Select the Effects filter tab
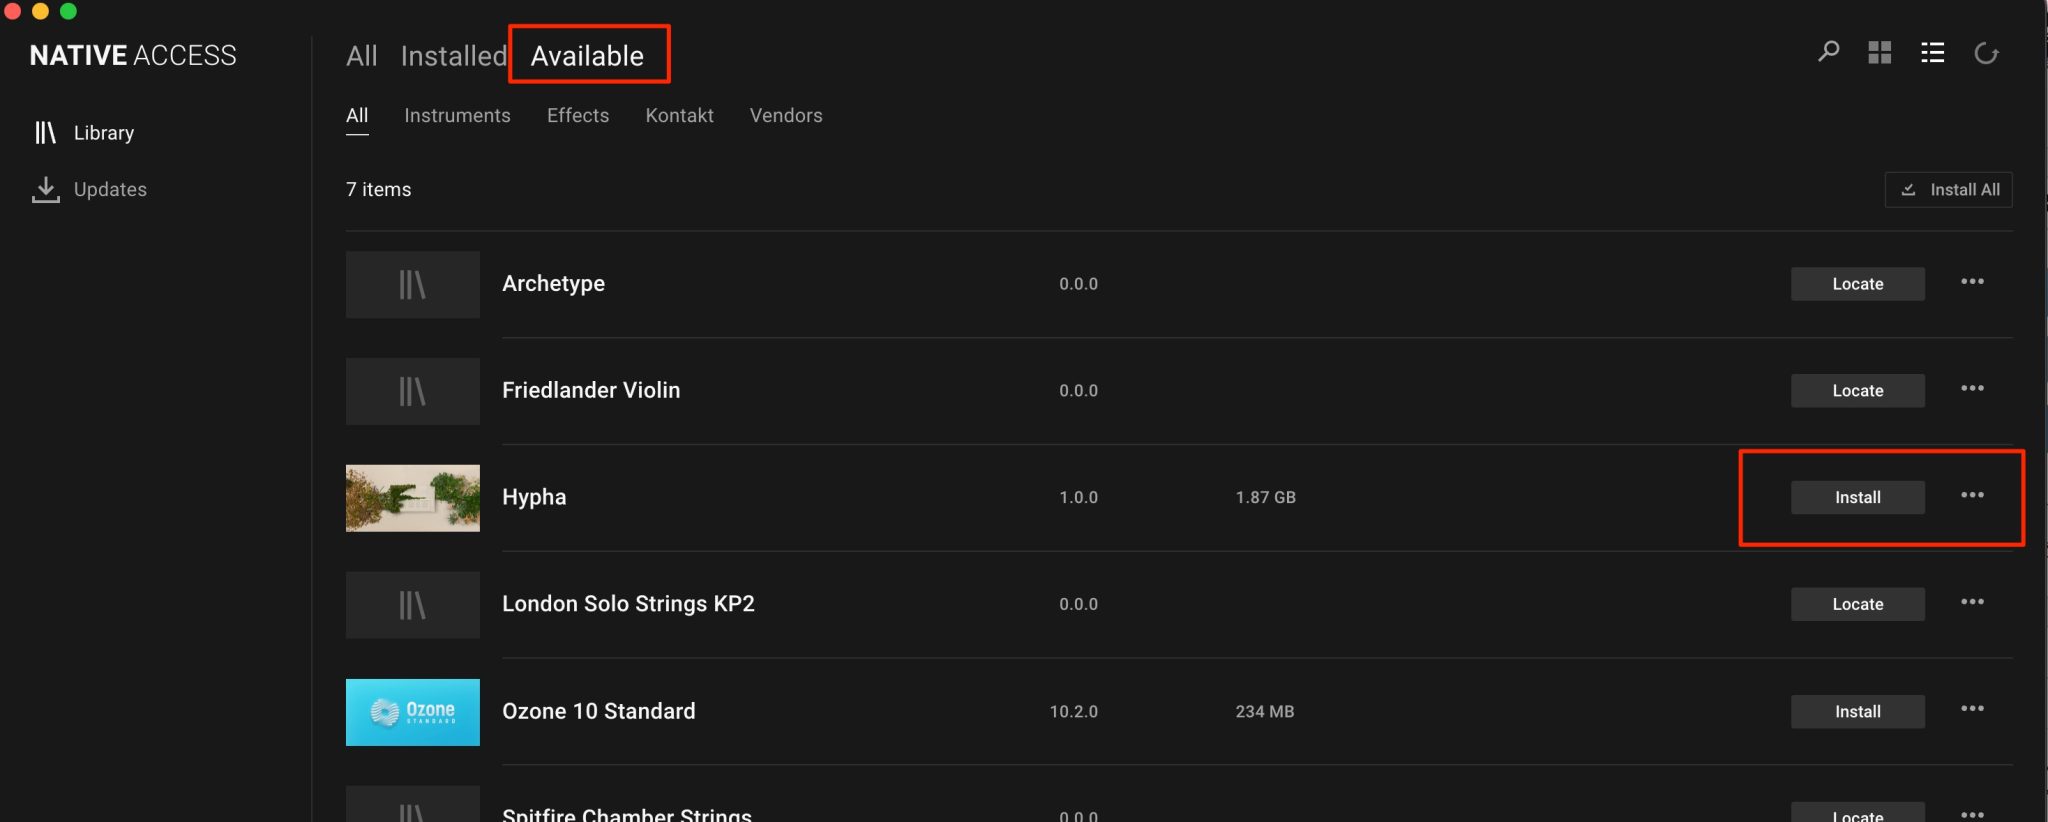Image resolution: width=2048 pixels, height=822 pixels. [578, 116]
